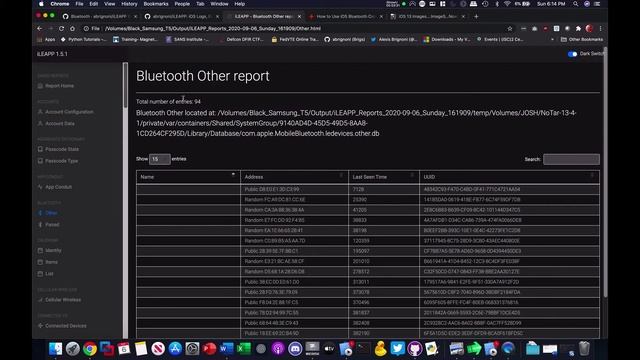Open the Window menu
Image resolution: width=640 pixels, height=360 pixels.
(x=219, y=4)
